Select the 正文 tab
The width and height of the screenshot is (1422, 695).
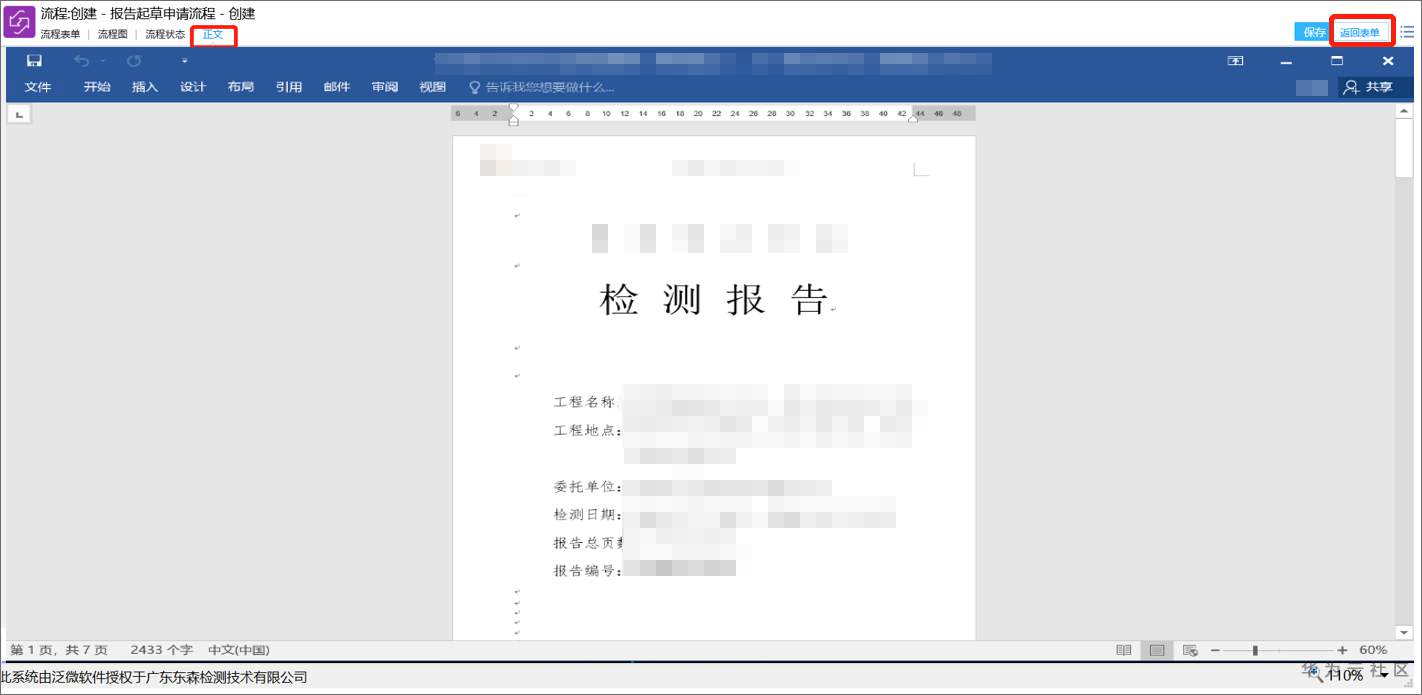(213, 35)
